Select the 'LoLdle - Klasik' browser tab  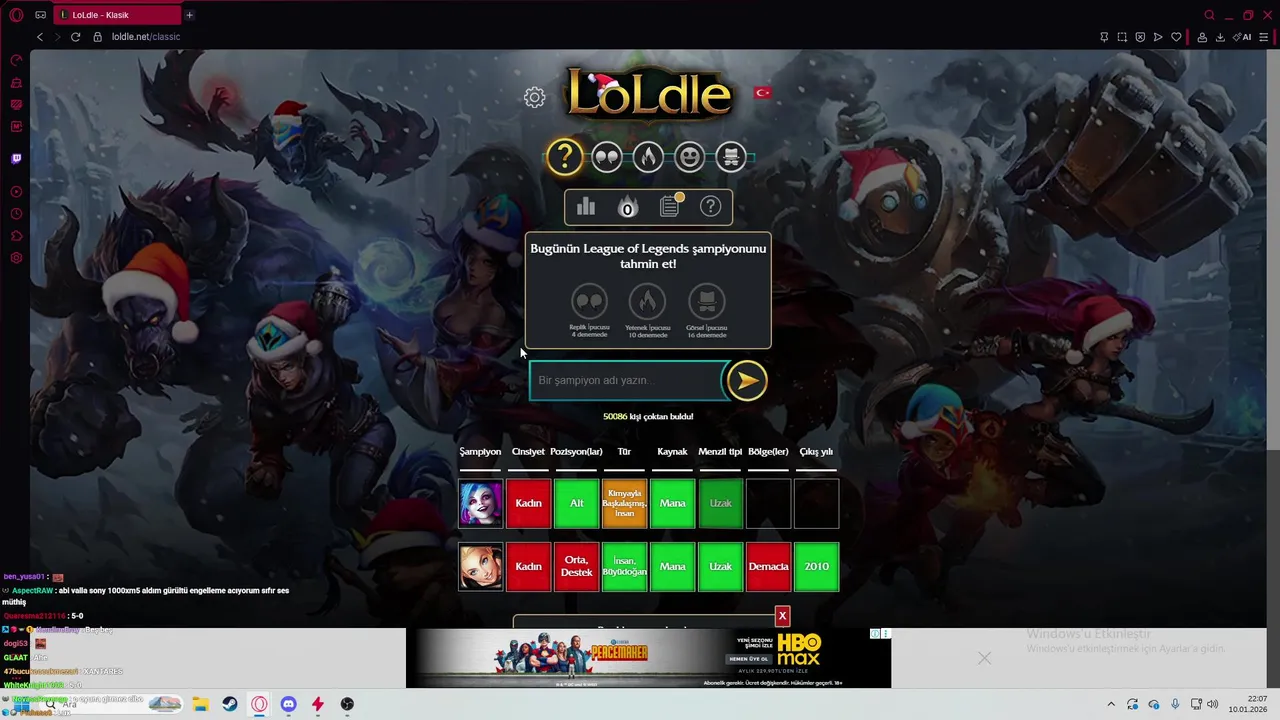coord(118,15)
